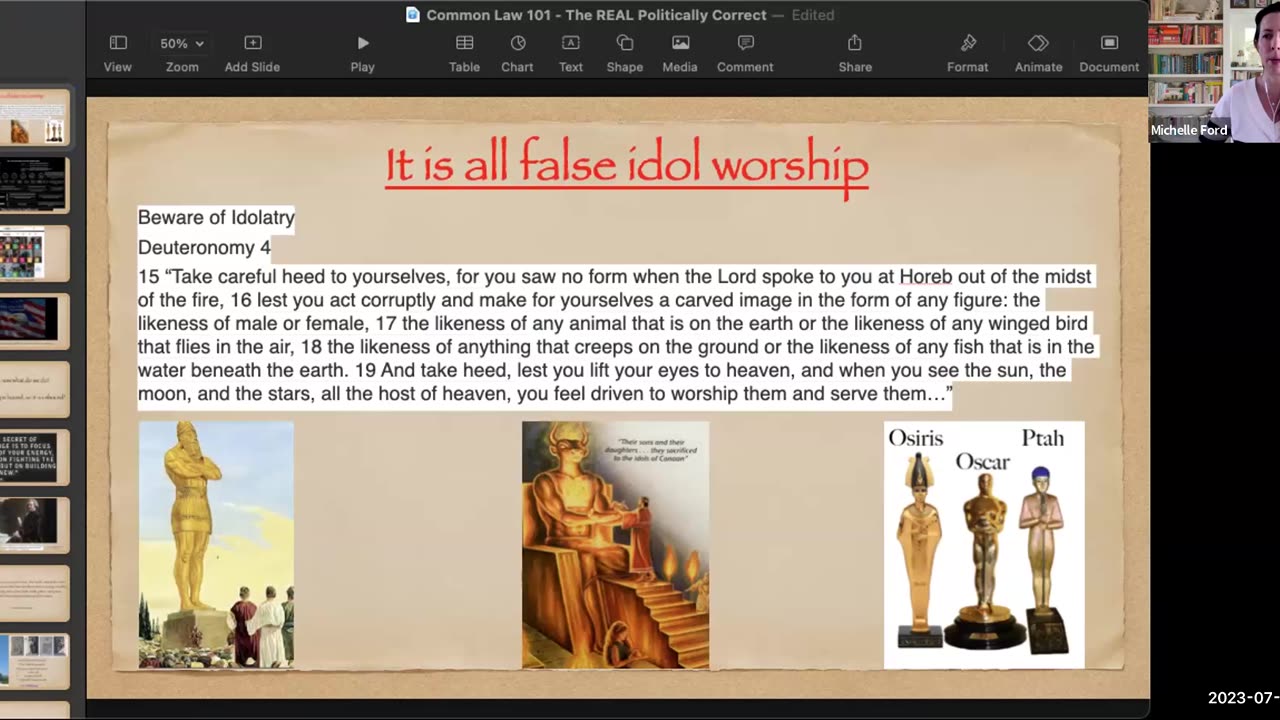Click the Keynote document icon in title bar
This screenshot has height=720, width=1280.
pyautogui.click(x=413, y=15)
